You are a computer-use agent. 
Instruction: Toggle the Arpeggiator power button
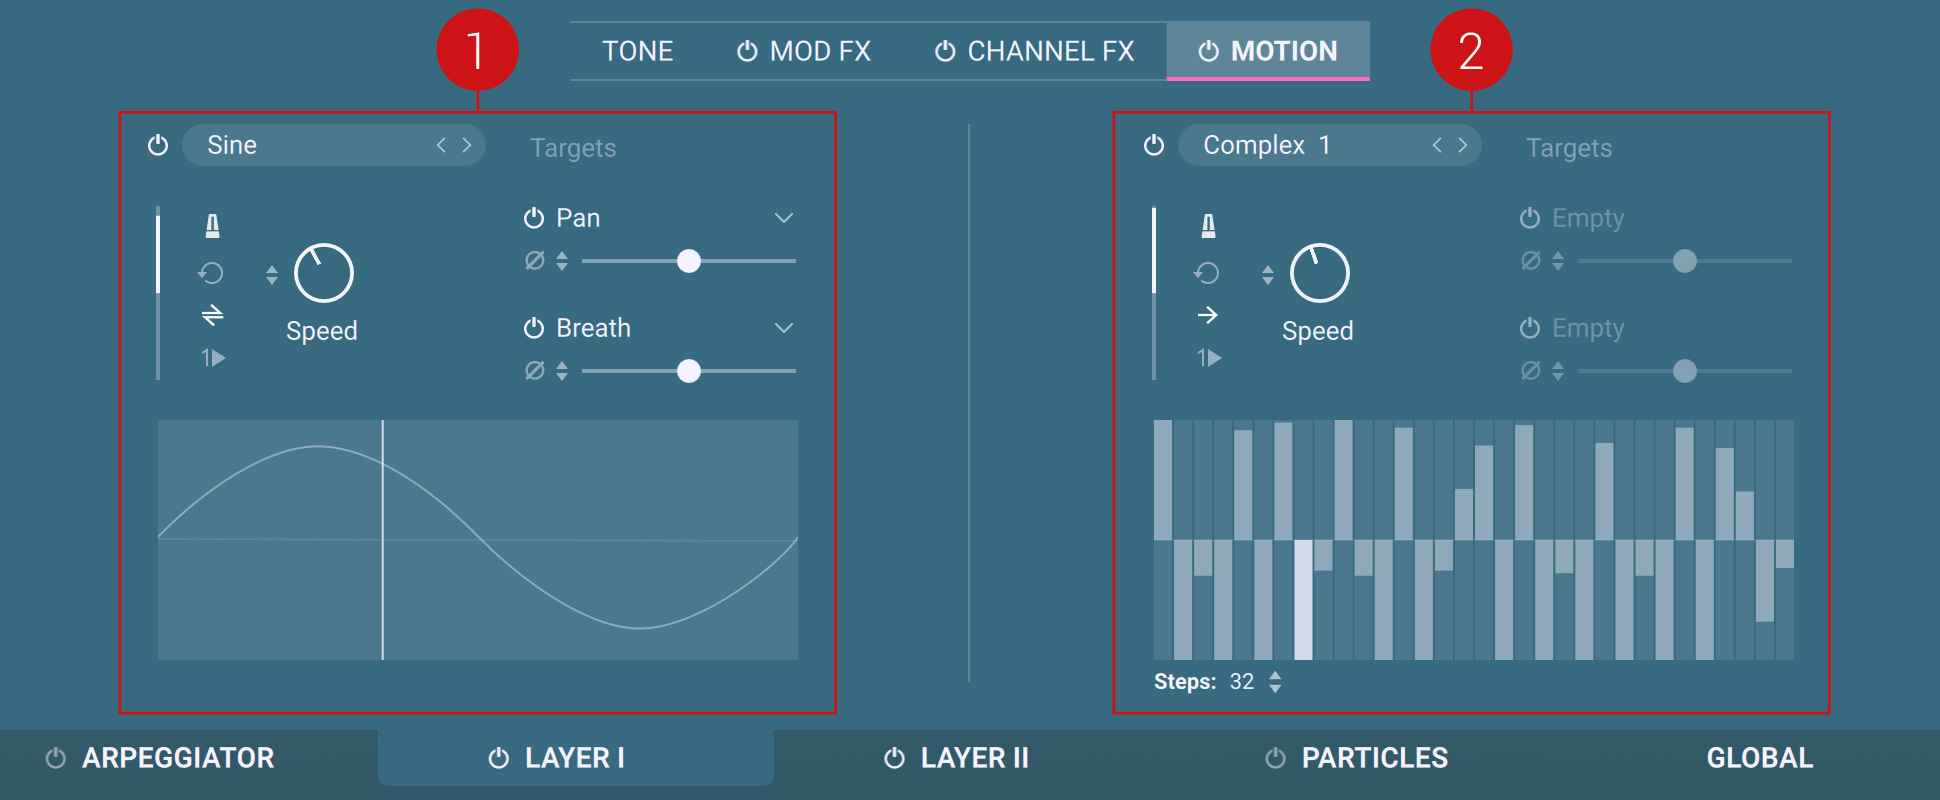(x=56, y=758)
